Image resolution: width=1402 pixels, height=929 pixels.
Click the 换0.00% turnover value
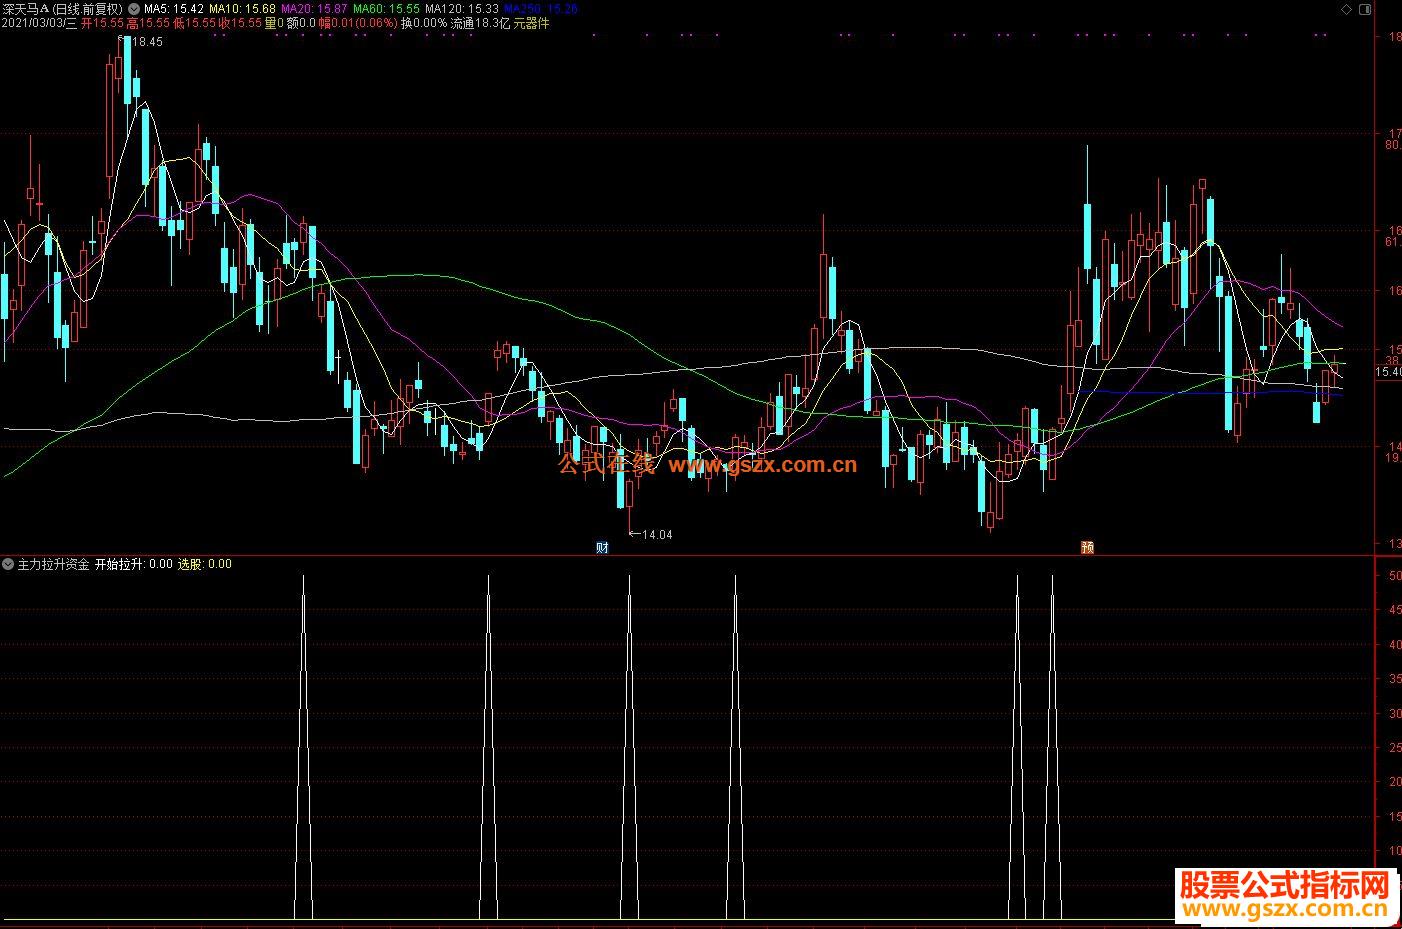[424, 23]
